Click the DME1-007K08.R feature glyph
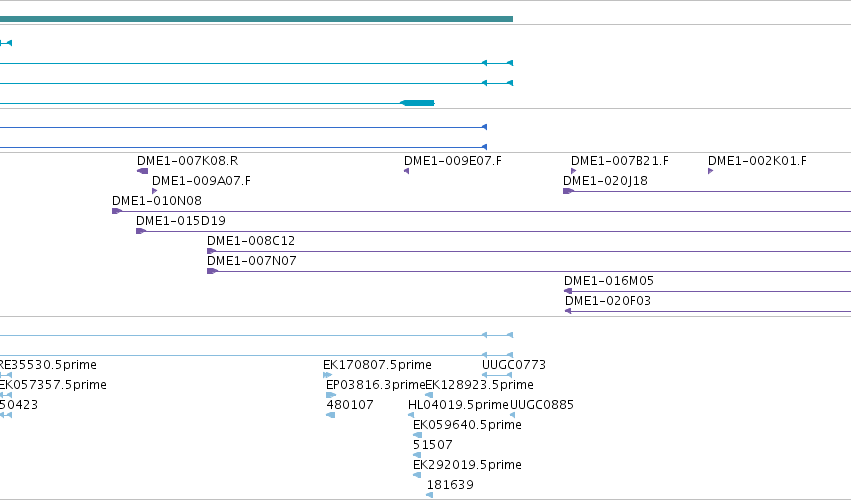This screenshot has width=851, height=500. click(143, 171)
